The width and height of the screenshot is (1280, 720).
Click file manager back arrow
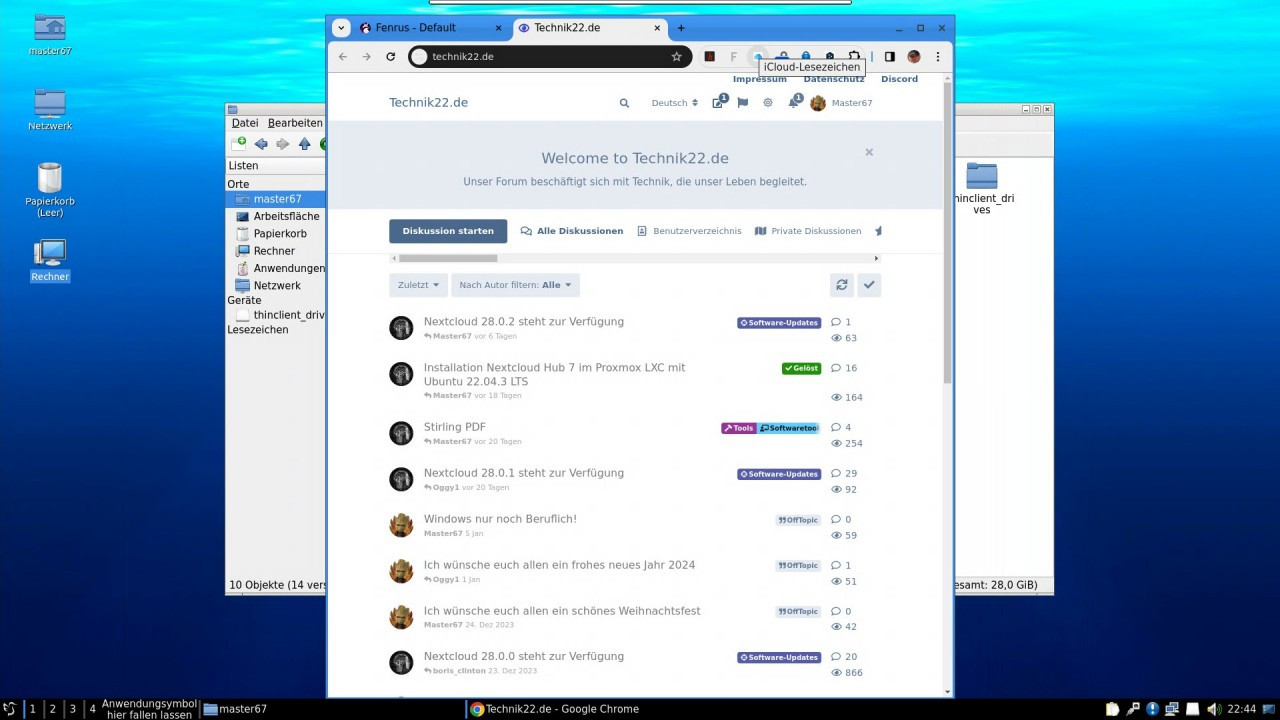point(261,144)
